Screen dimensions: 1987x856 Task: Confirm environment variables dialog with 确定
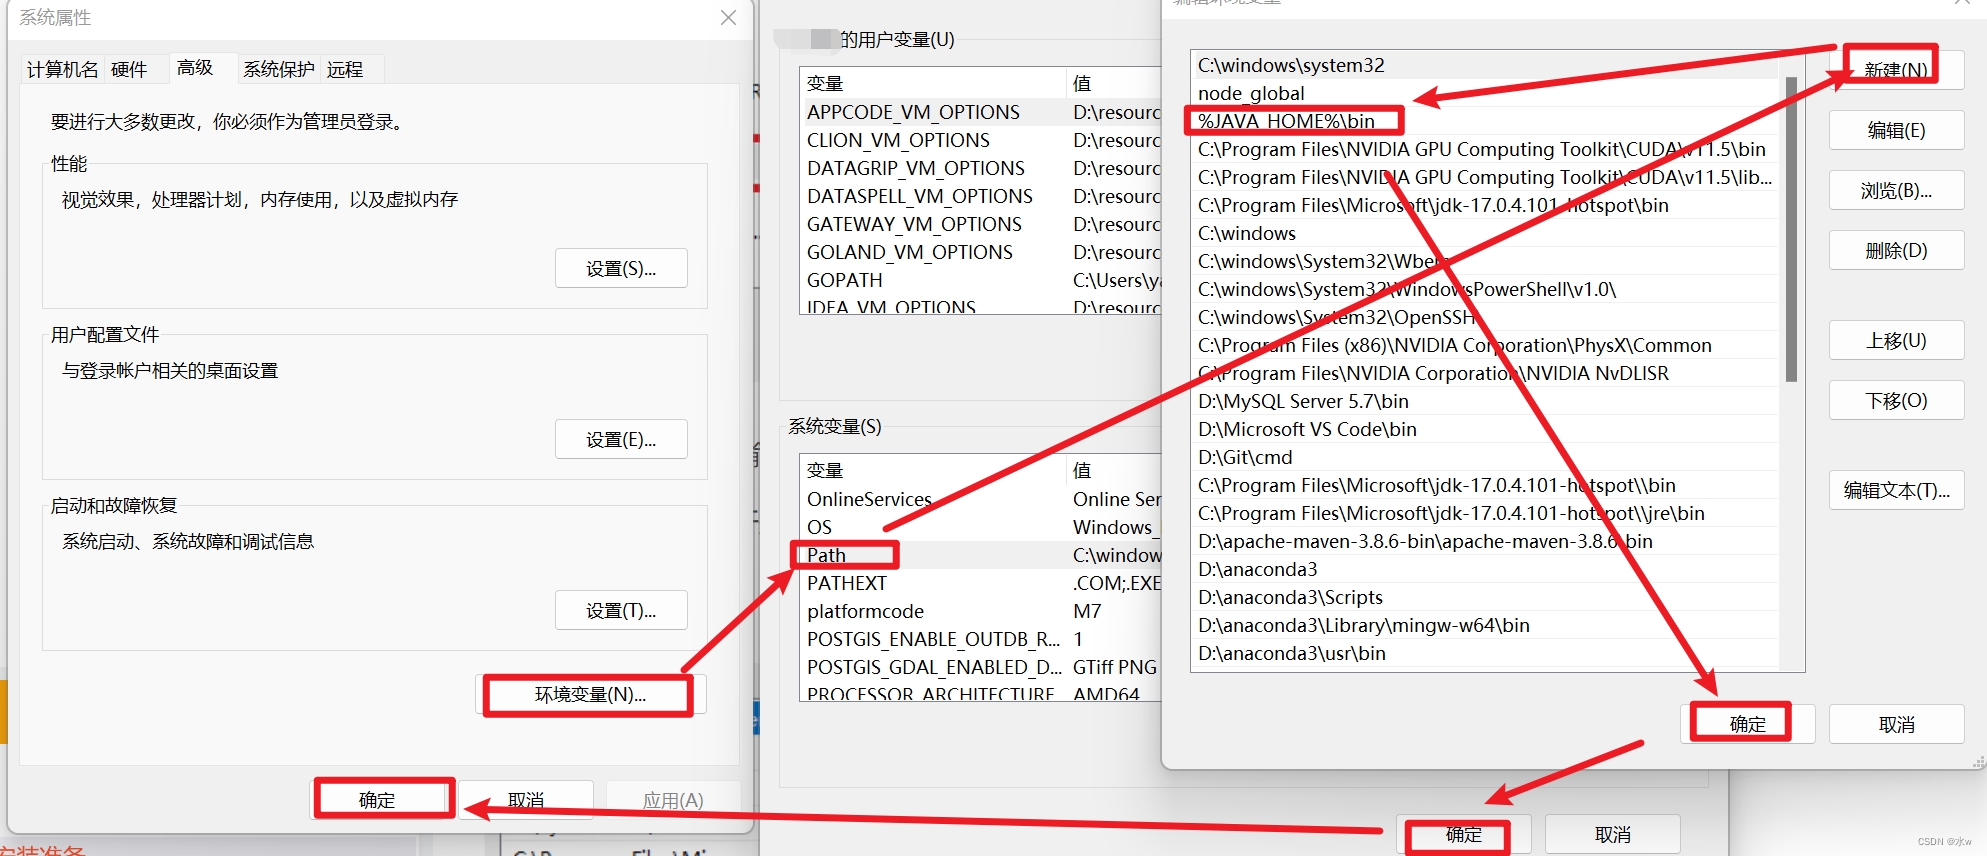pos(1463,835)
